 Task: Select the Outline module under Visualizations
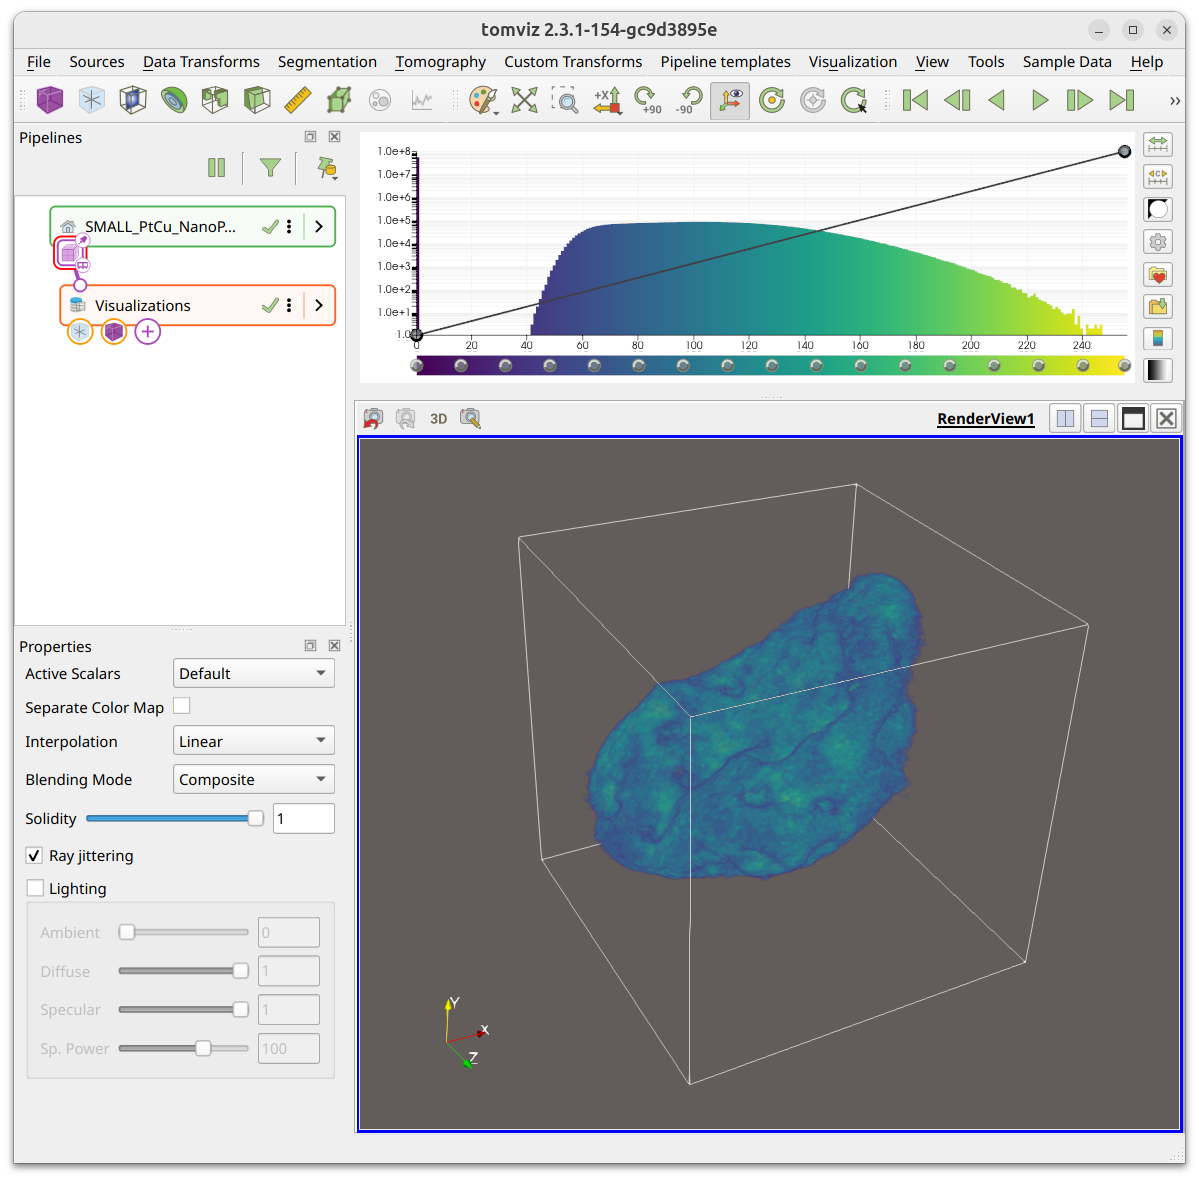click(80, 332)
